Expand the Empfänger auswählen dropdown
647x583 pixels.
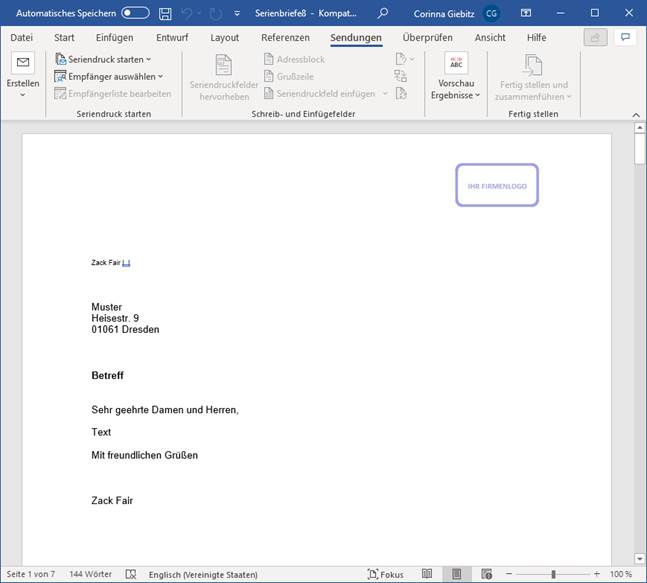(109, 76)
